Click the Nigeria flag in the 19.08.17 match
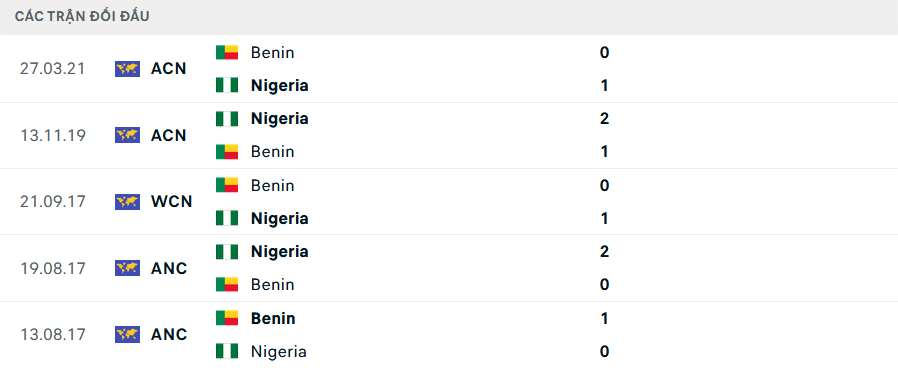The width and height of the screenshot is (898, 382). click(x=227, y=251)
